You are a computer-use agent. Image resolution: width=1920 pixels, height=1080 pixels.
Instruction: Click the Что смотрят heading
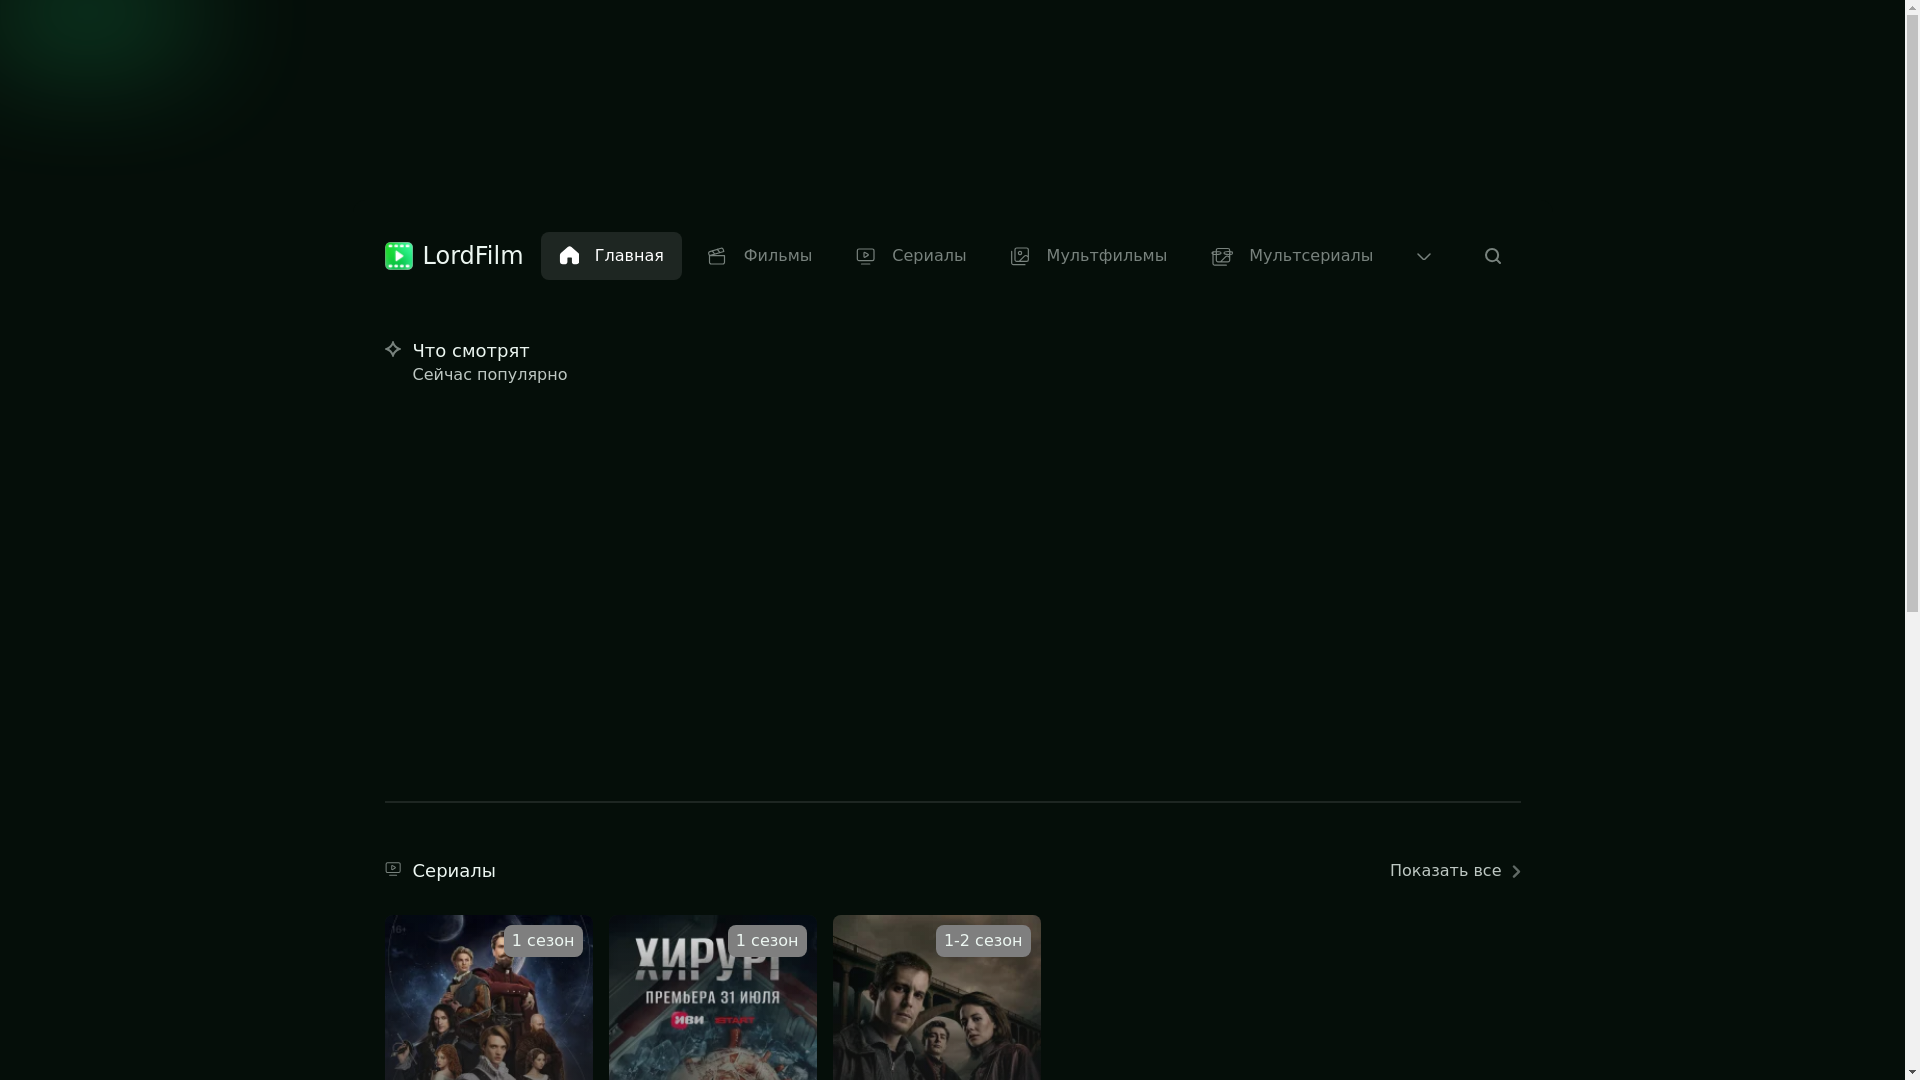(471, 351)
